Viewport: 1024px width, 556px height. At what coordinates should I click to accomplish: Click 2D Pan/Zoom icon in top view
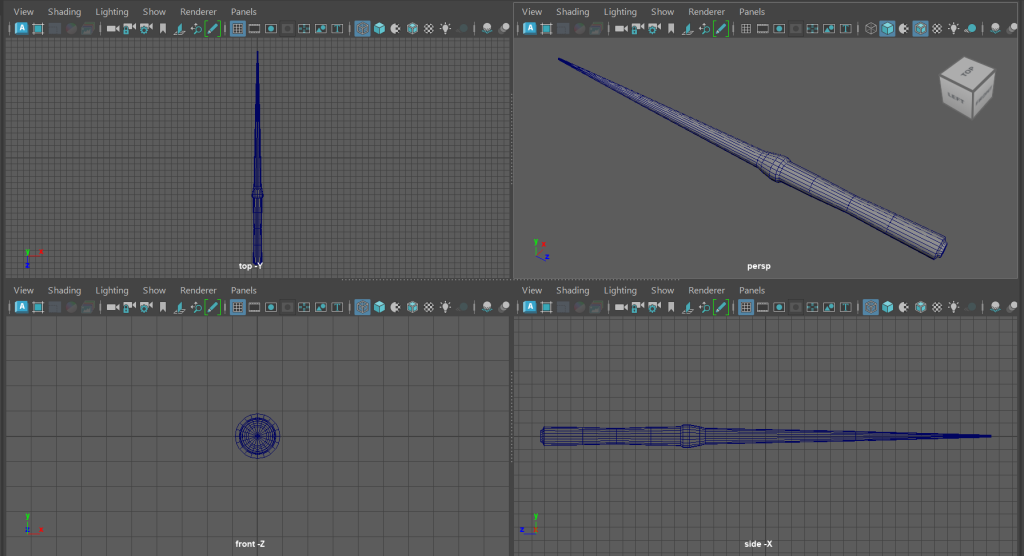point(195,29)
